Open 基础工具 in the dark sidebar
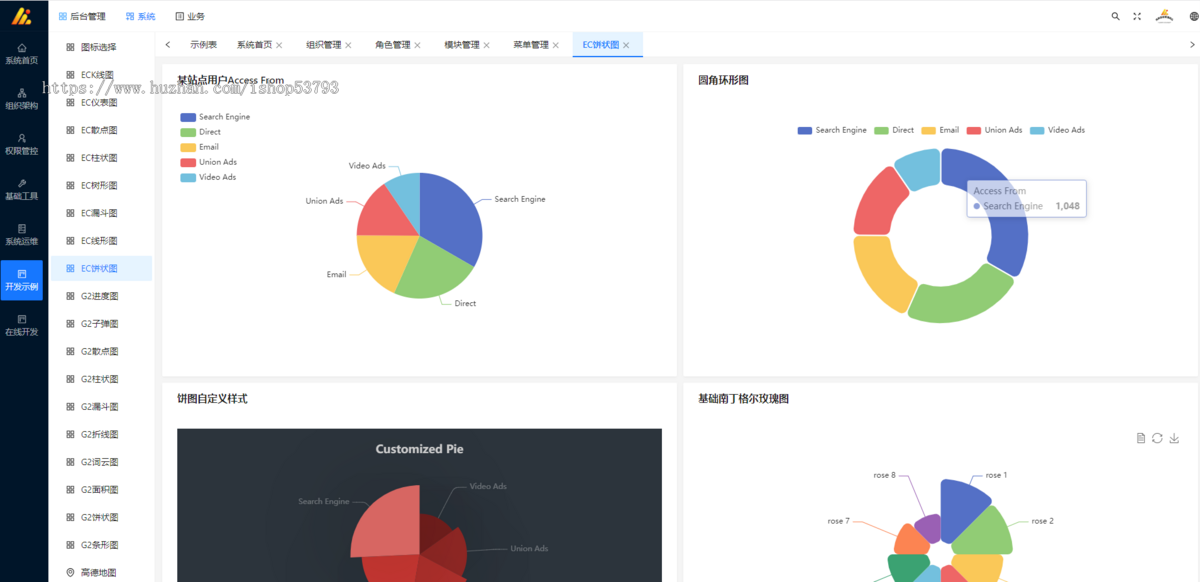Image resolution: width=1200 pixels, height=582 pixels. [22, 190]
